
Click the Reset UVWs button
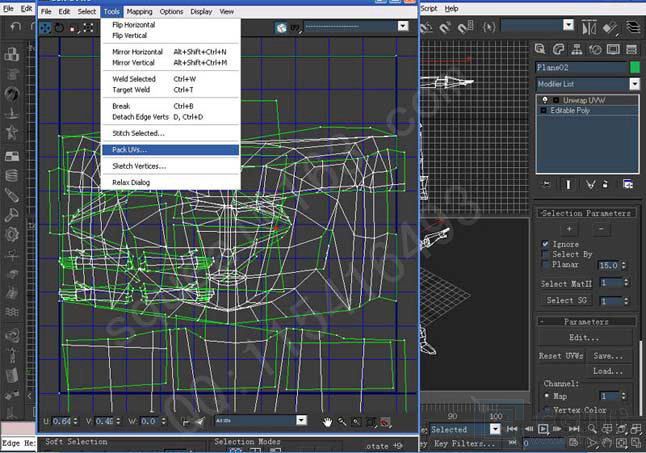561,356
